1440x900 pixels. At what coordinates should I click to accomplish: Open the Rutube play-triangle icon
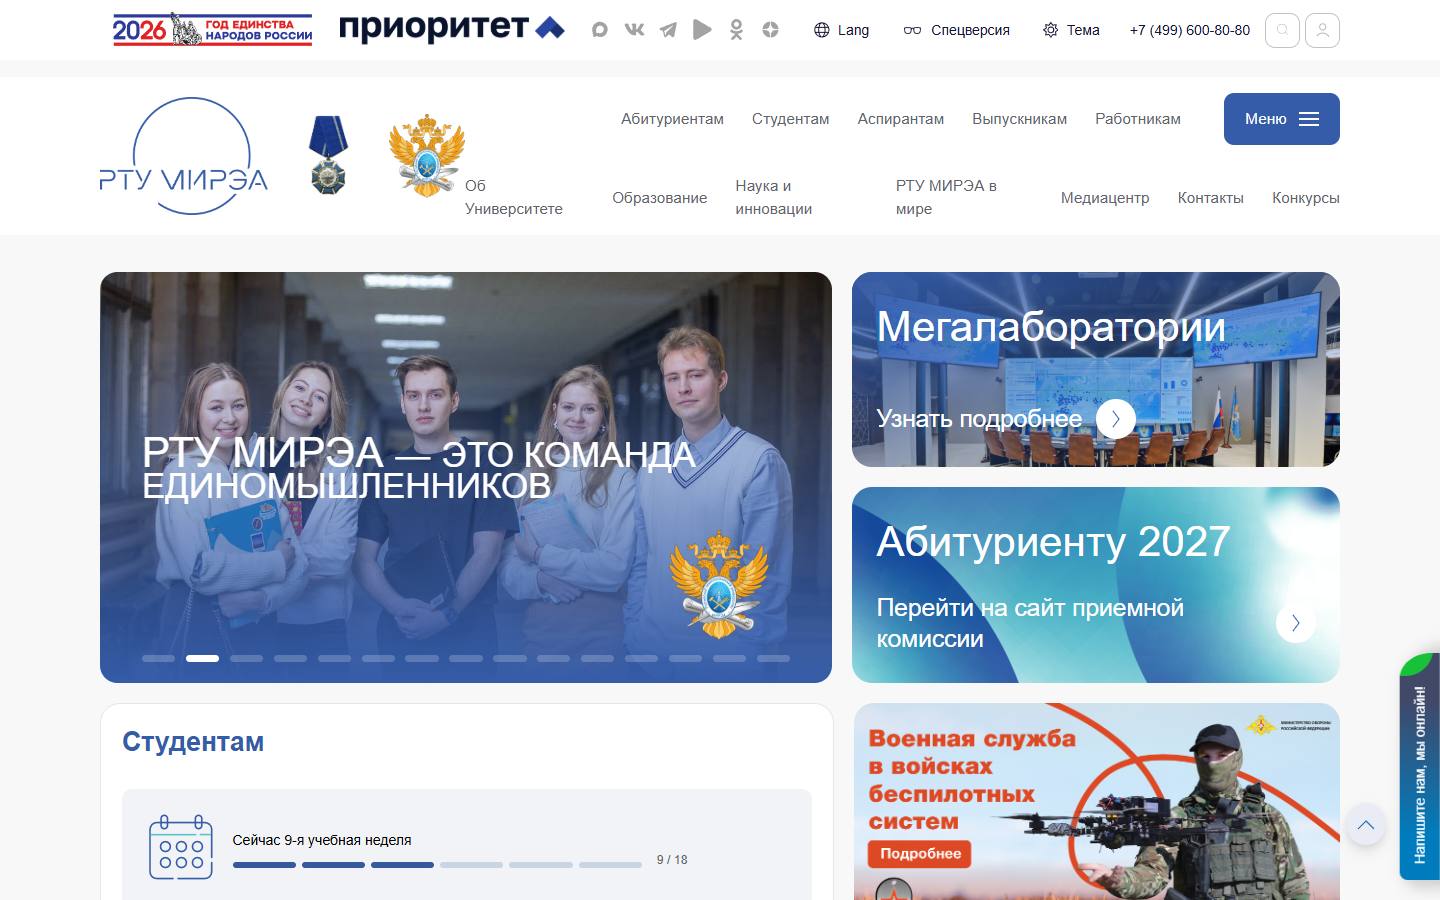point(702,30)
